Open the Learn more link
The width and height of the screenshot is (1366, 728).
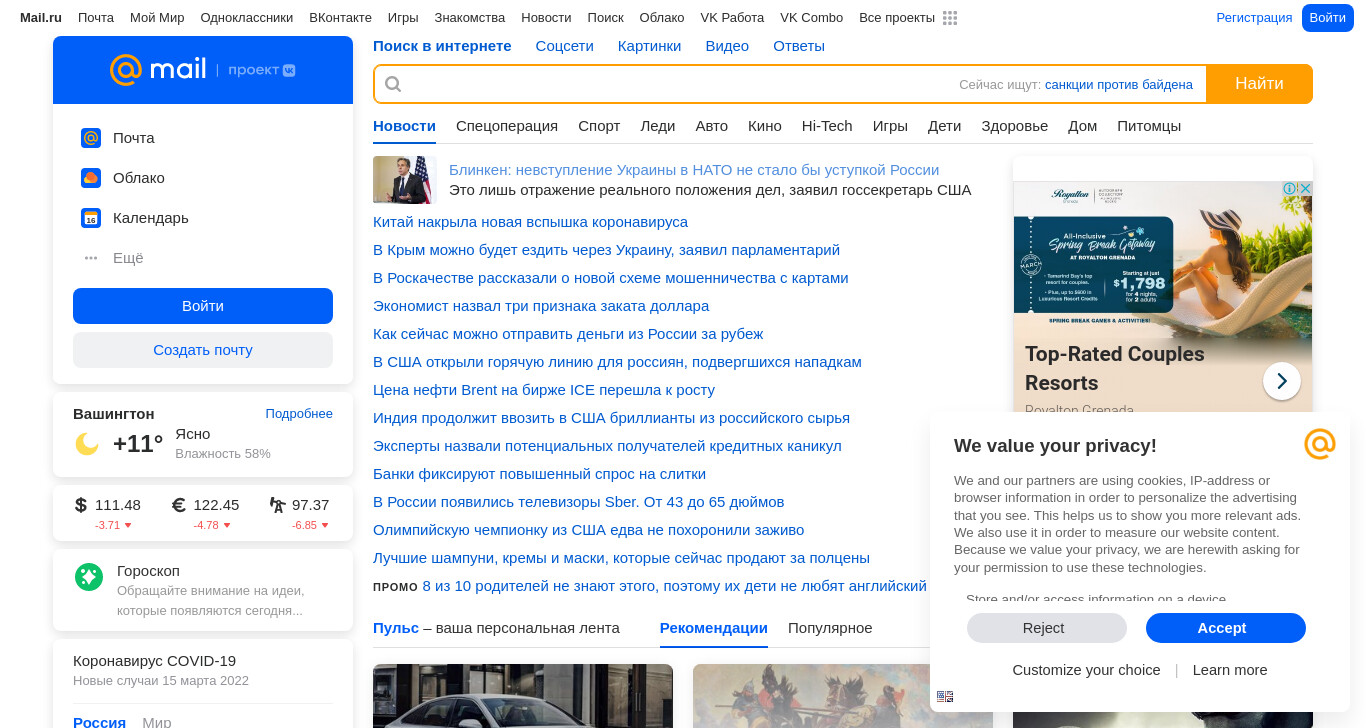coord(1230,670)
